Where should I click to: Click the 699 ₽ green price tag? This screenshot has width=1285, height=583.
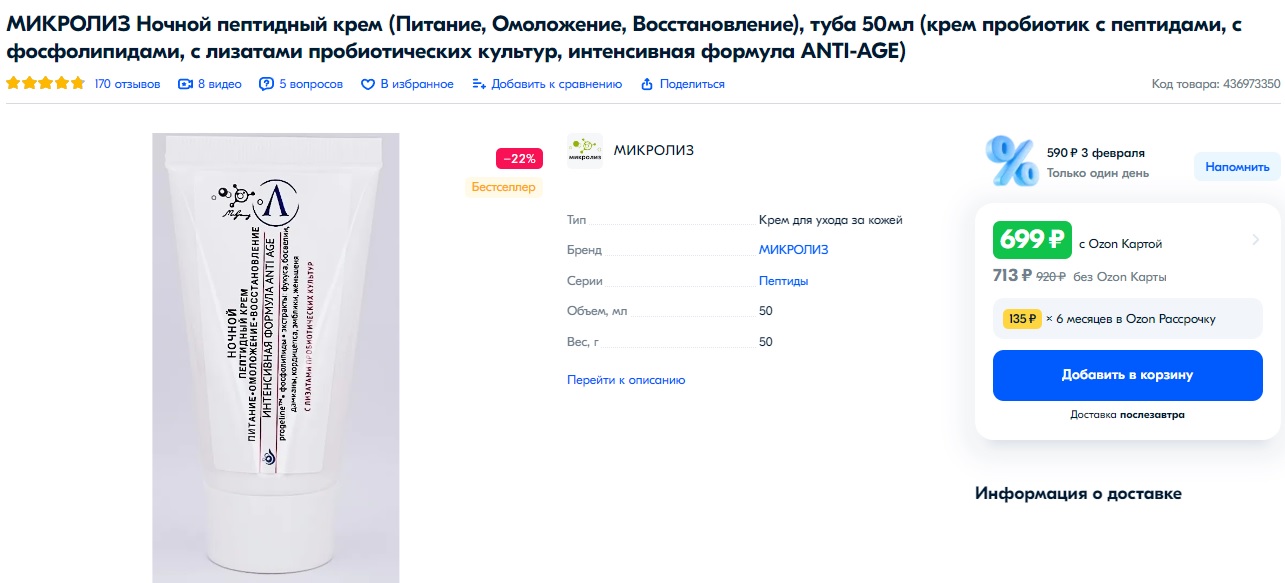click(1031, 240)
